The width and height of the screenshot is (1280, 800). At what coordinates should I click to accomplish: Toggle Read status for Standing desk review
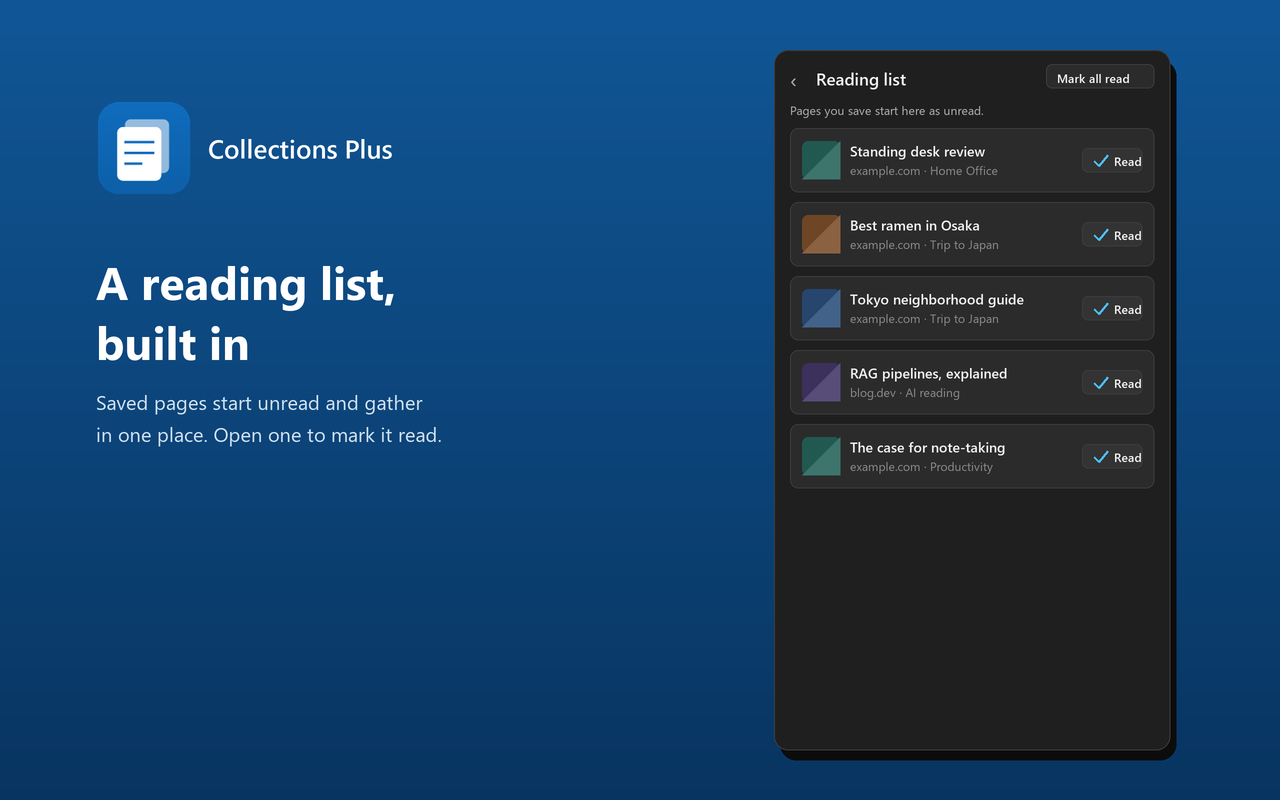tap(1112, 161)
